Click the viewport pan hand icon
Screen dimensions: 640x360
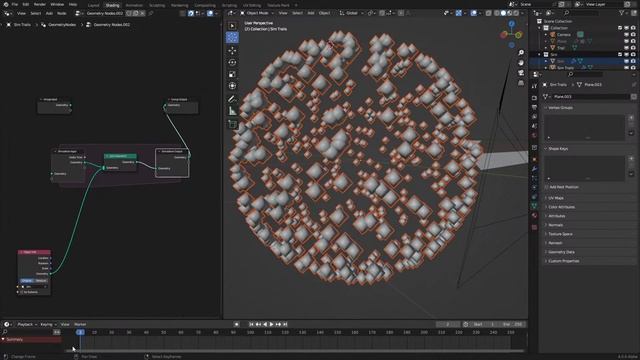[521, 62]
